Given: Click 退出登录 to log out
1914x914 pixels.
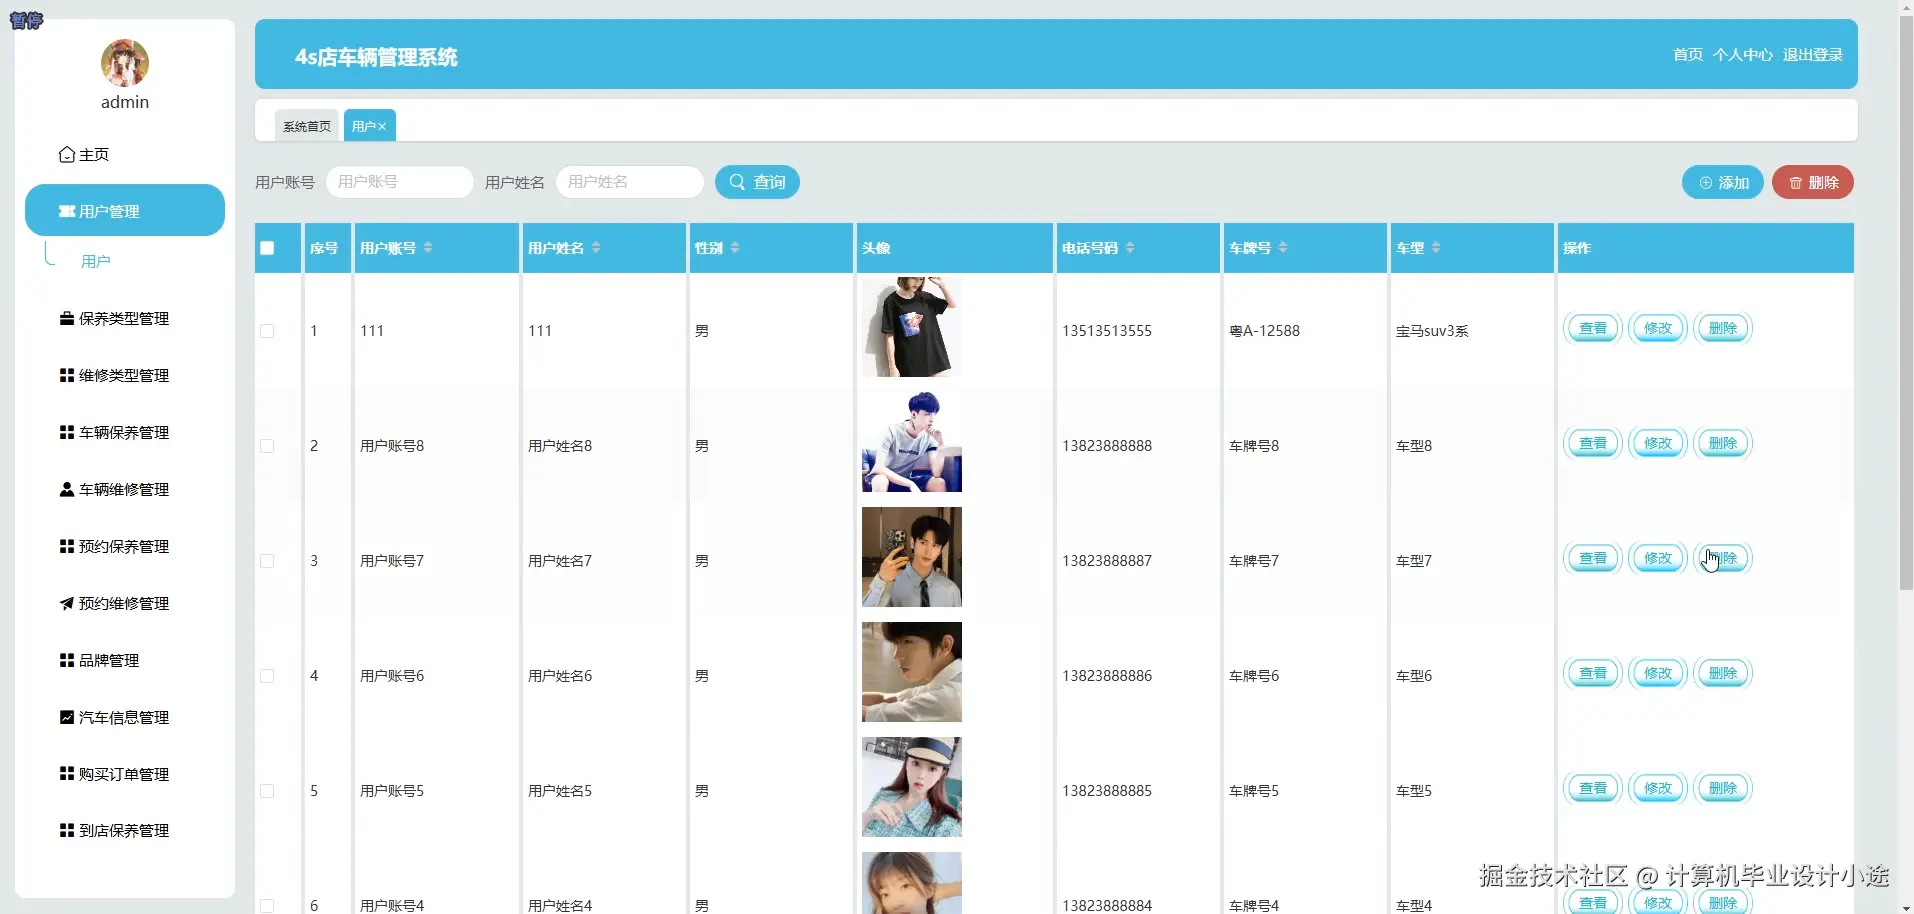Looking at the screenshot, I should [1813, 55].
